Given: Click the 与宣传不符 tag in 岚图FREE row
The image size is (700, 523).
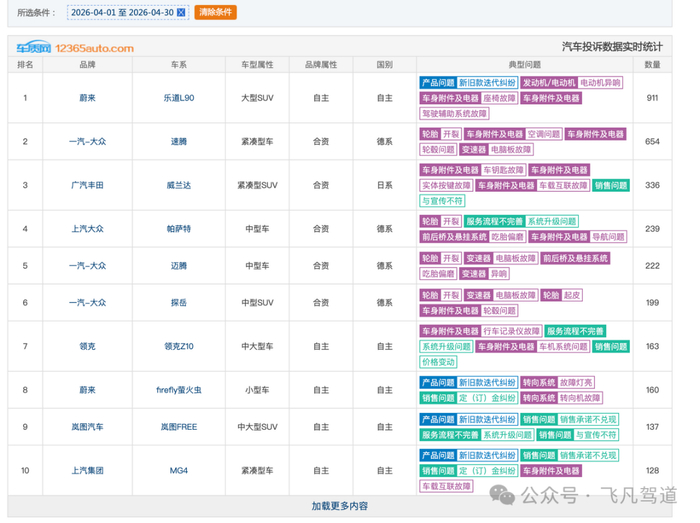Looking at the screenshot, I should 596,435.
